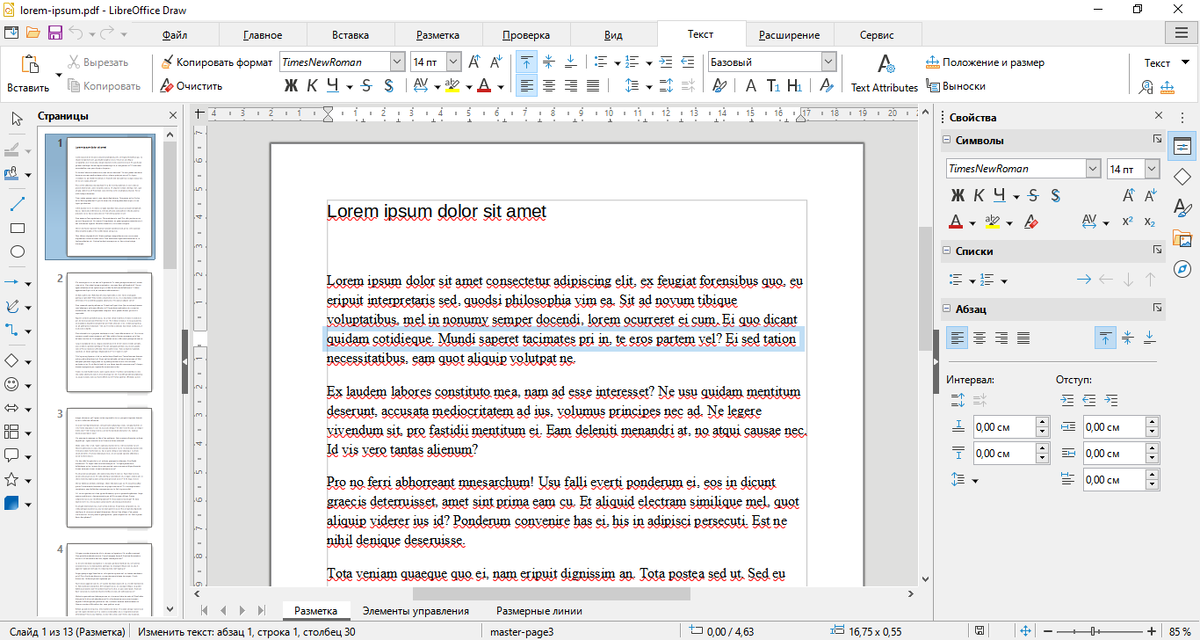Viewport: 1200px width, 640px height.
Task: Select page 2 thumbnail in Страницы panel
Action: (109, 332)
